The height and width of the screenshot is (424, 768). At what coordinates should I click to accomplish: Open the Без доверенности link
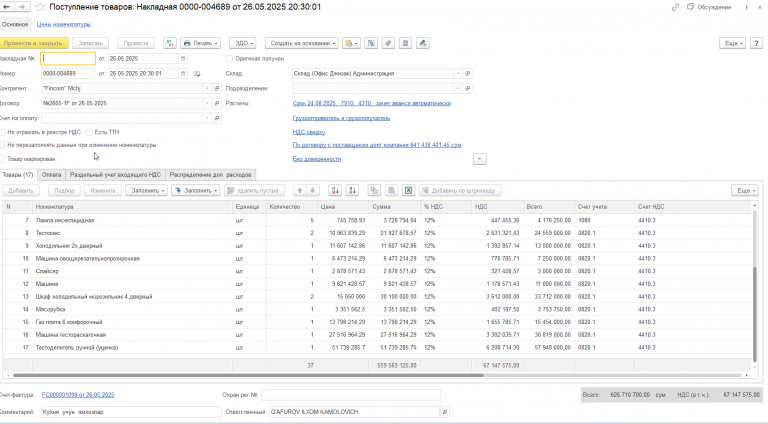pyautogui.click(x=317, y=159)
